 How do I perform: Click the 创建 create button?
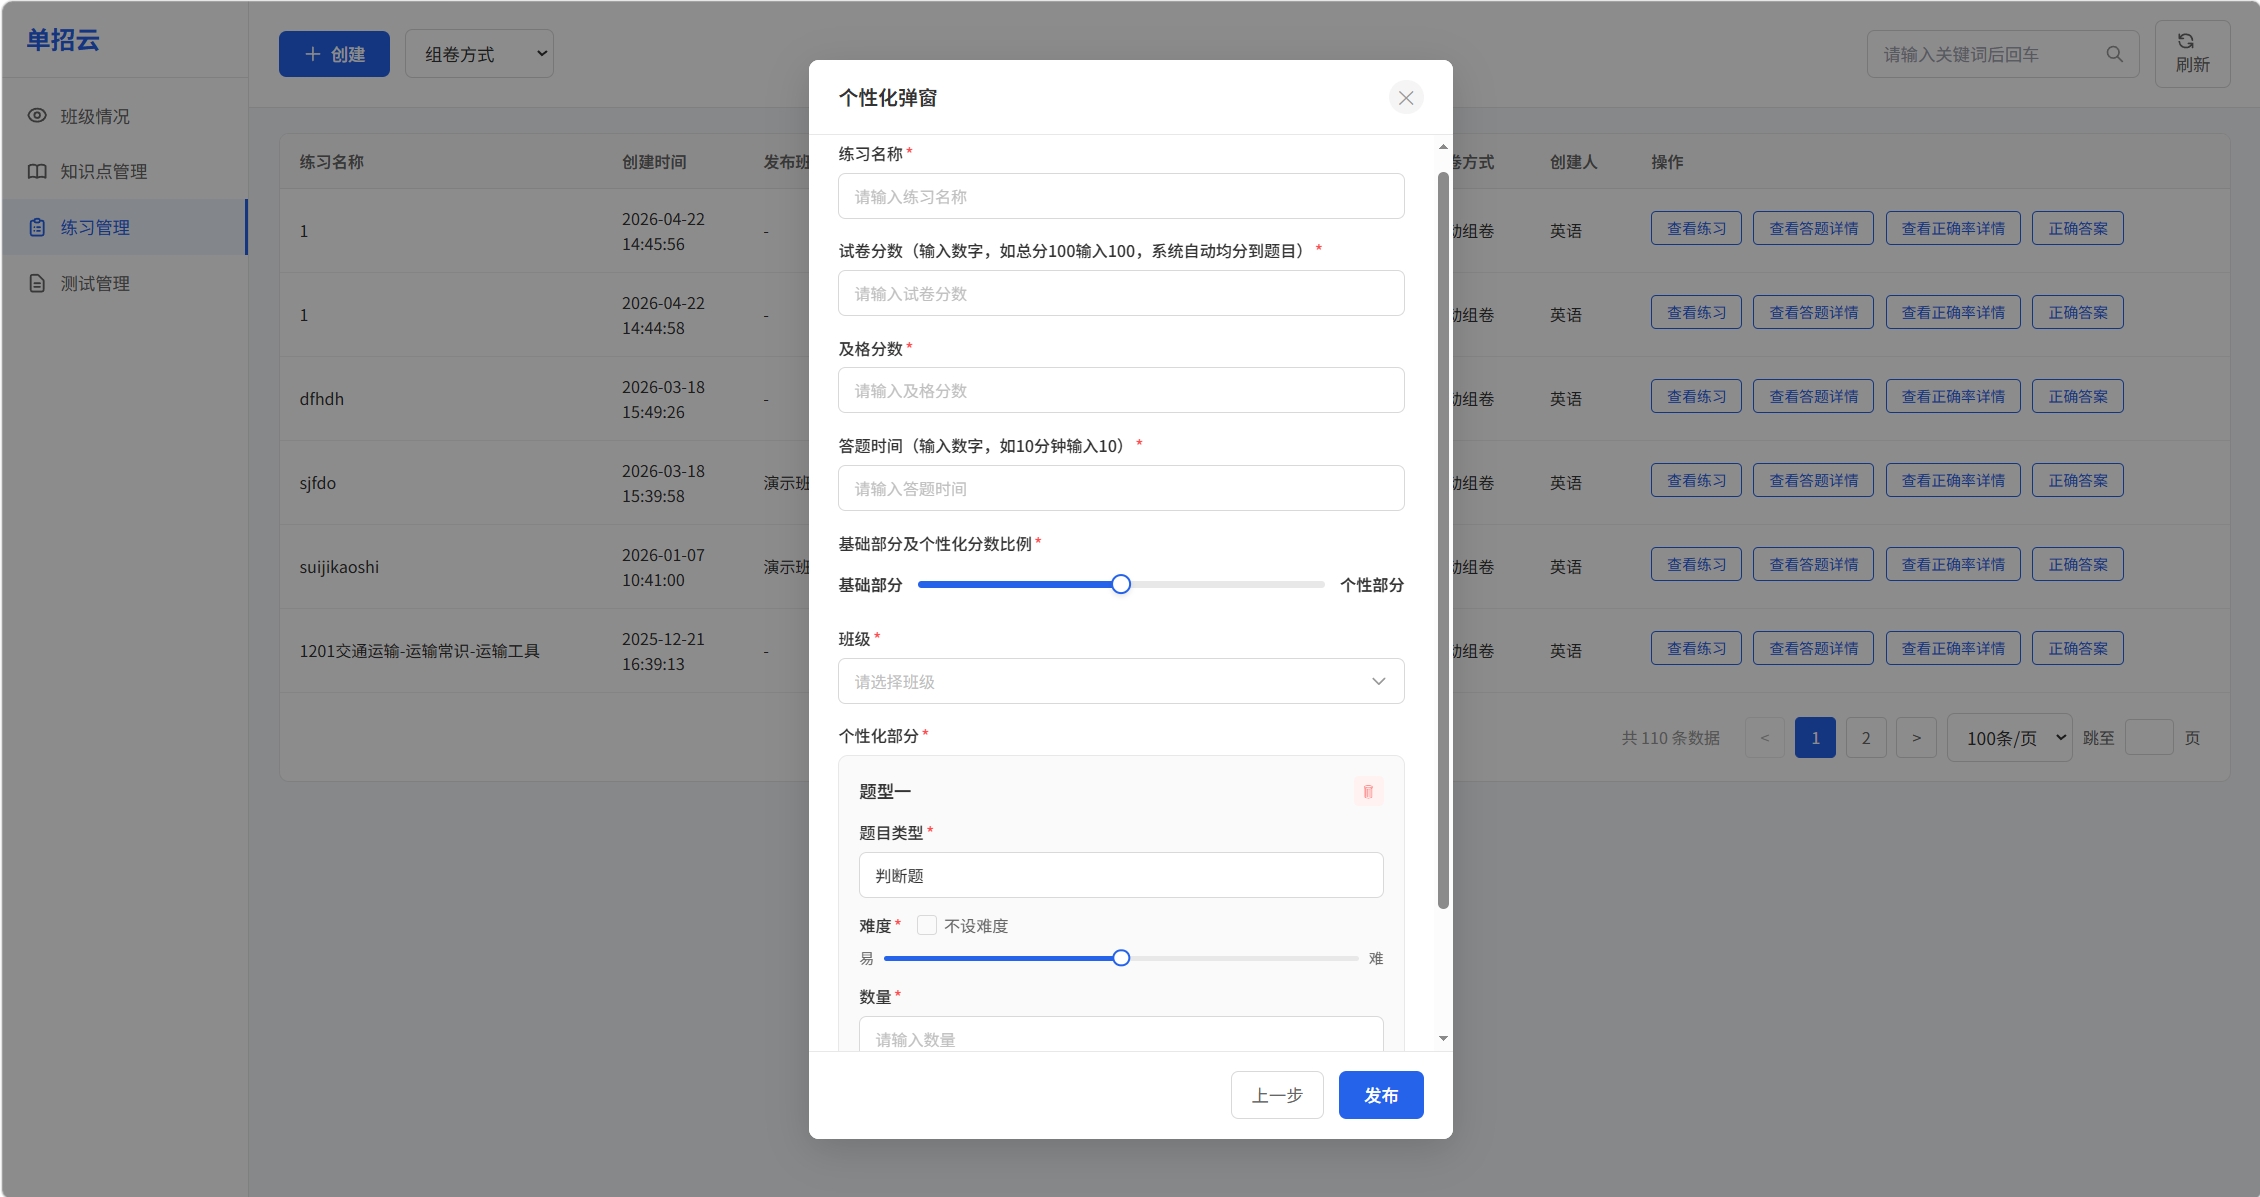click(x=334, y=54)
